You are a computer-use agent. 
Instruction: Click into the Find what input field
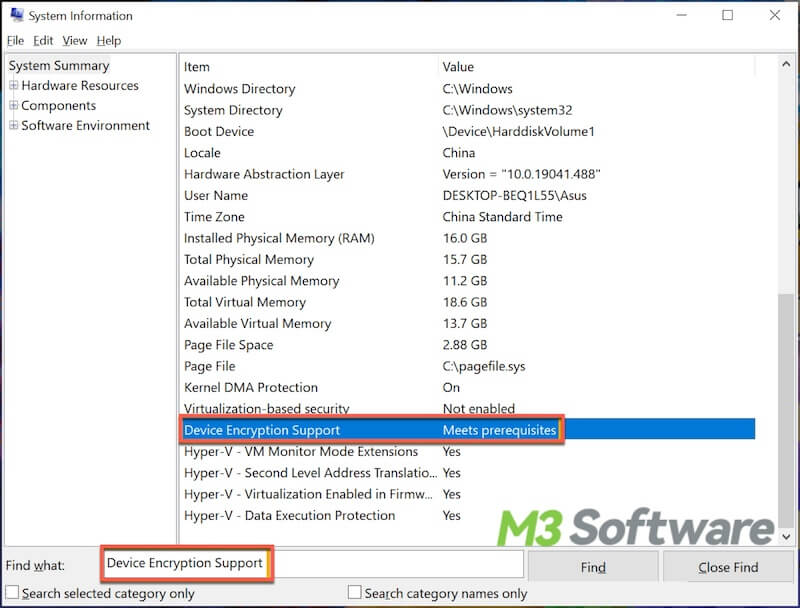312,563
